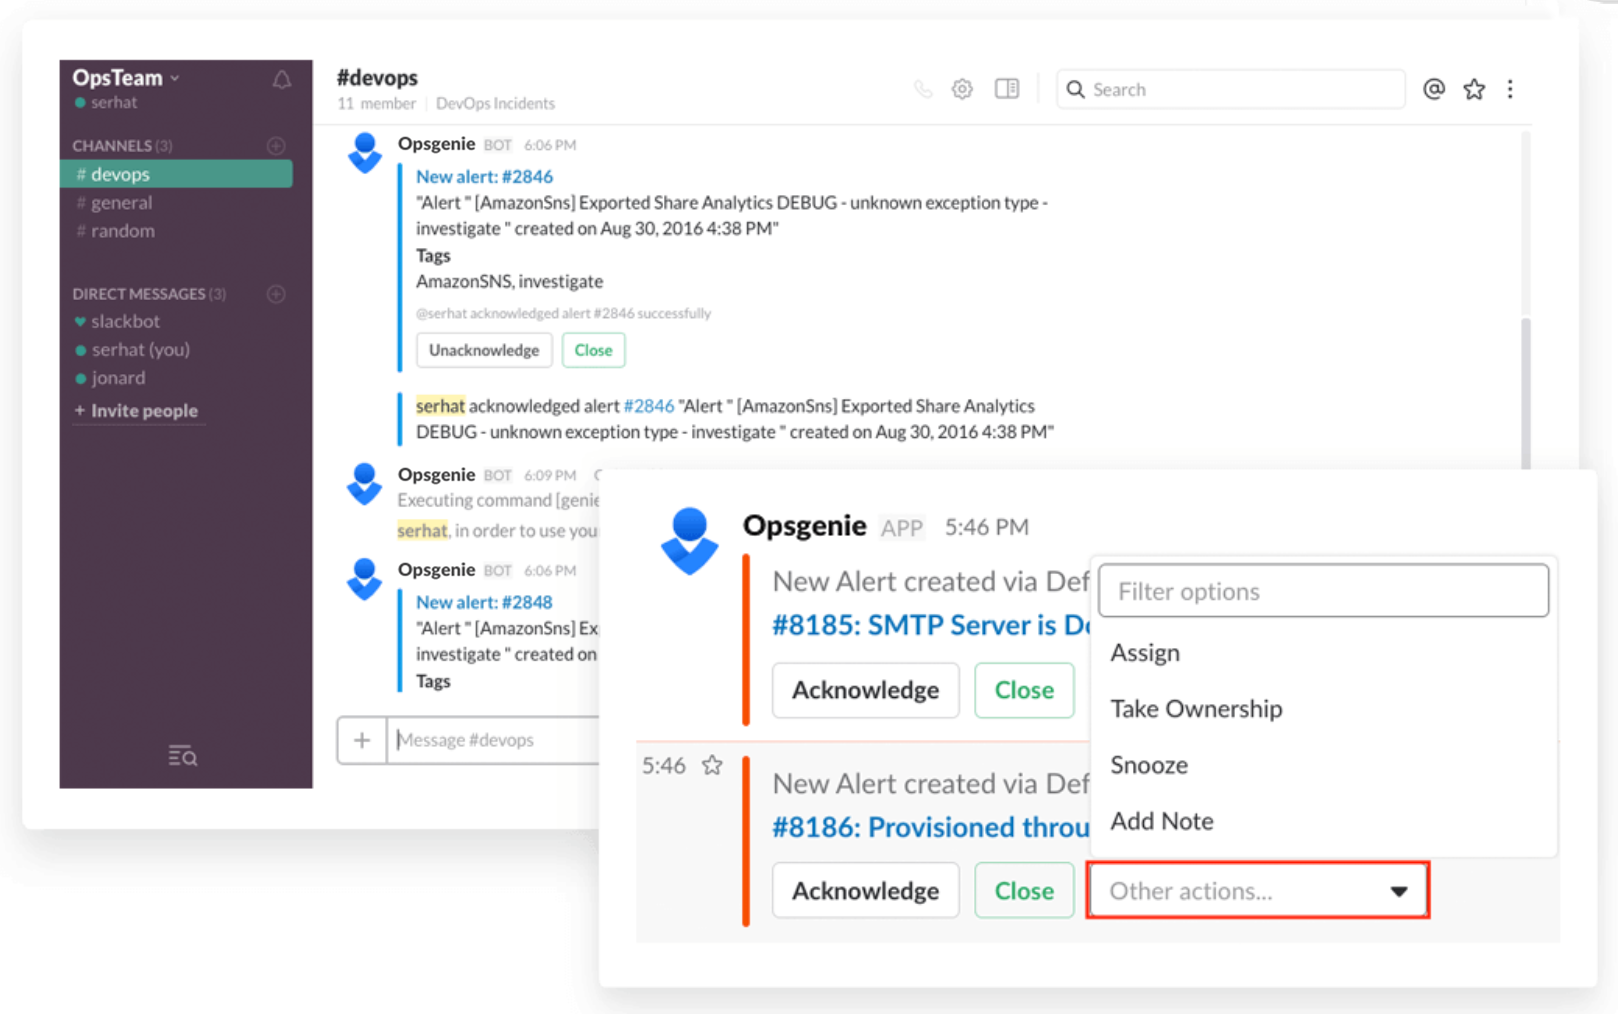View mentions with the @ icon
The height and width of the screenshot is (1014, 1618).
click(1433, 88)
